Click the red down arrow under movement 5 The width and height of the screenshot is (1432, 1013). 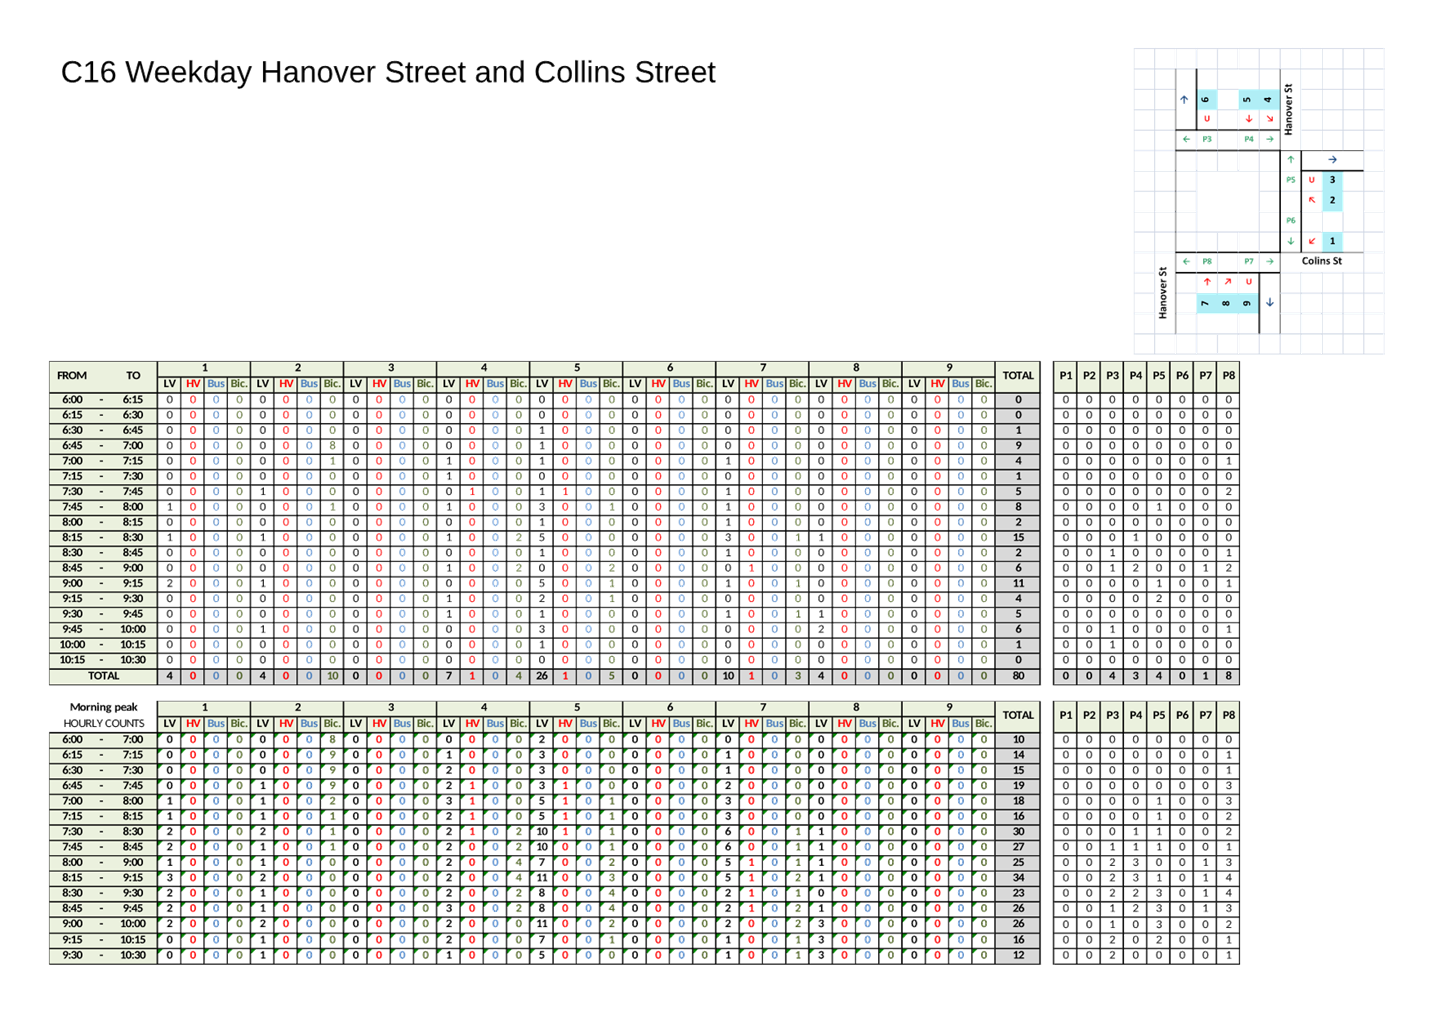pos(1249,119)
